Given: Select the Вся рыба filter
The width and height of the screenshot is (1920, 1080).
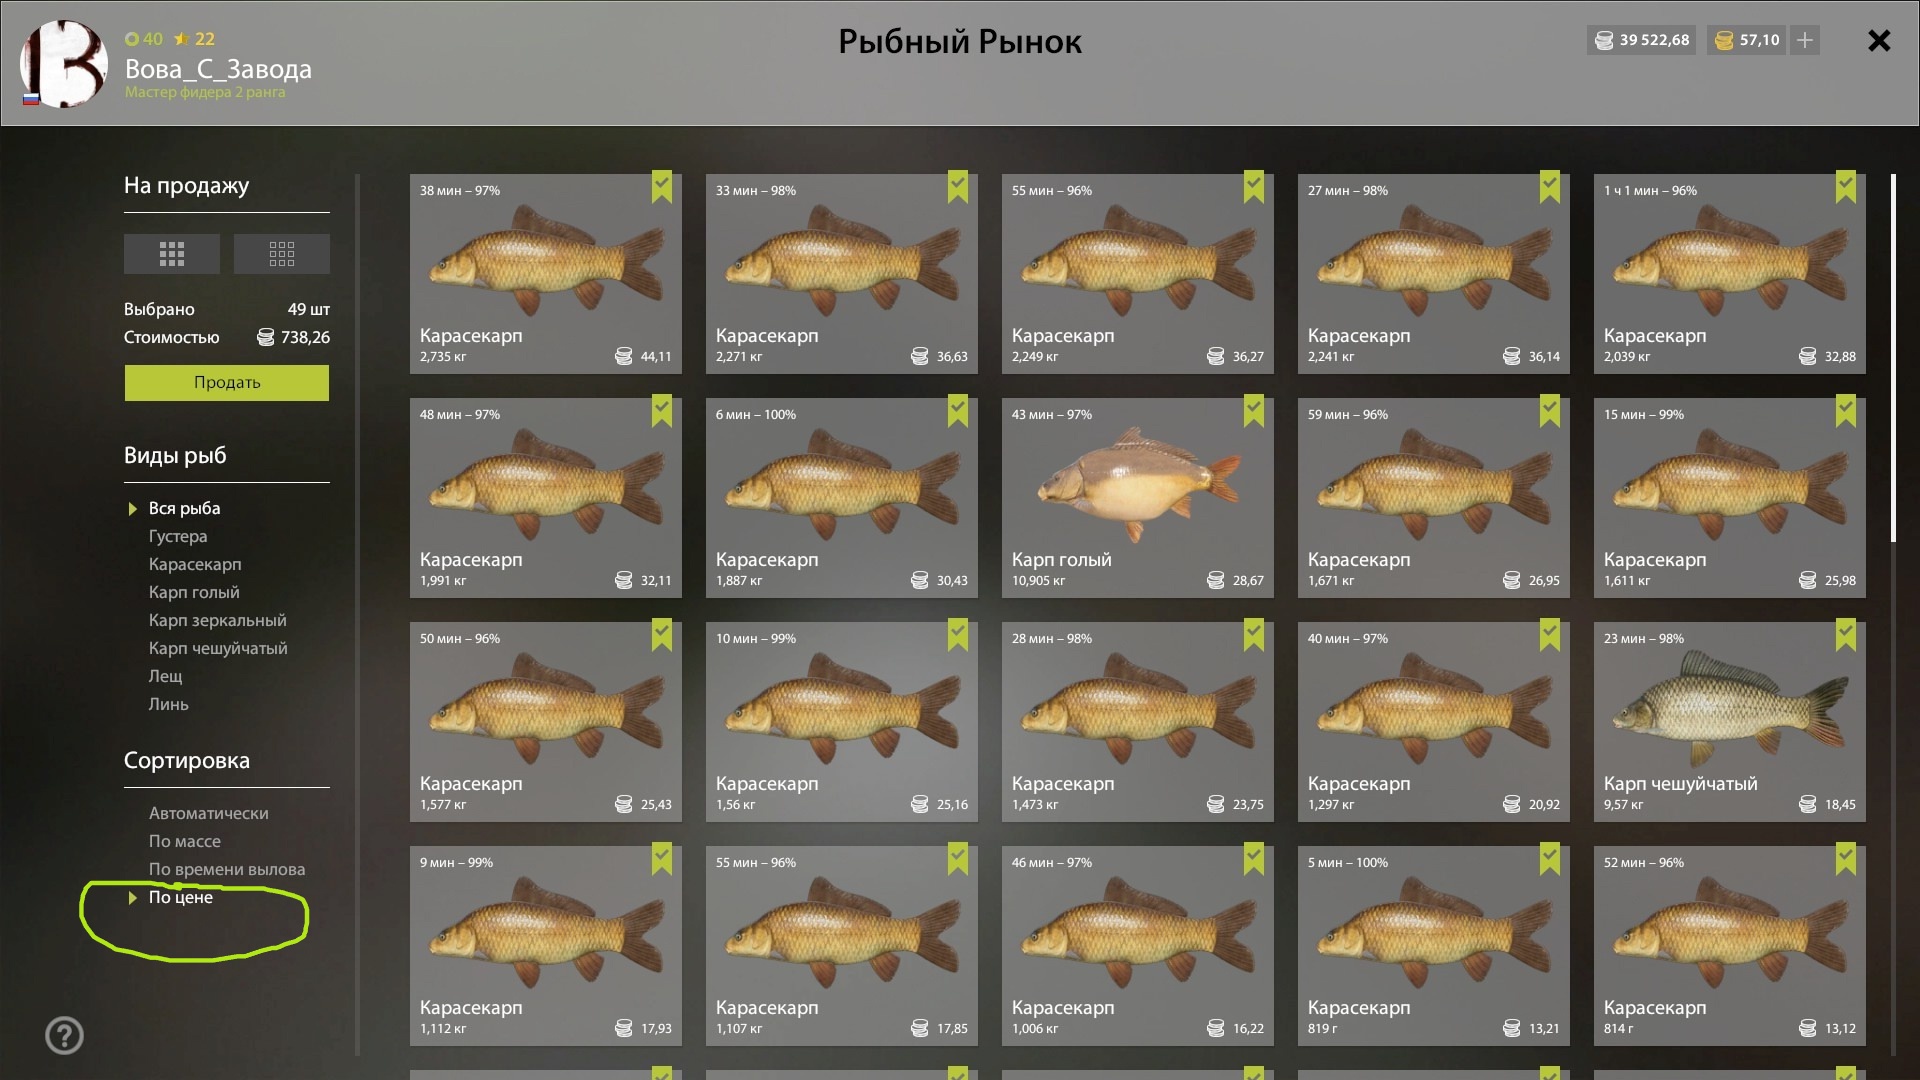Looking at the screenshot, I should coord(185,508).
